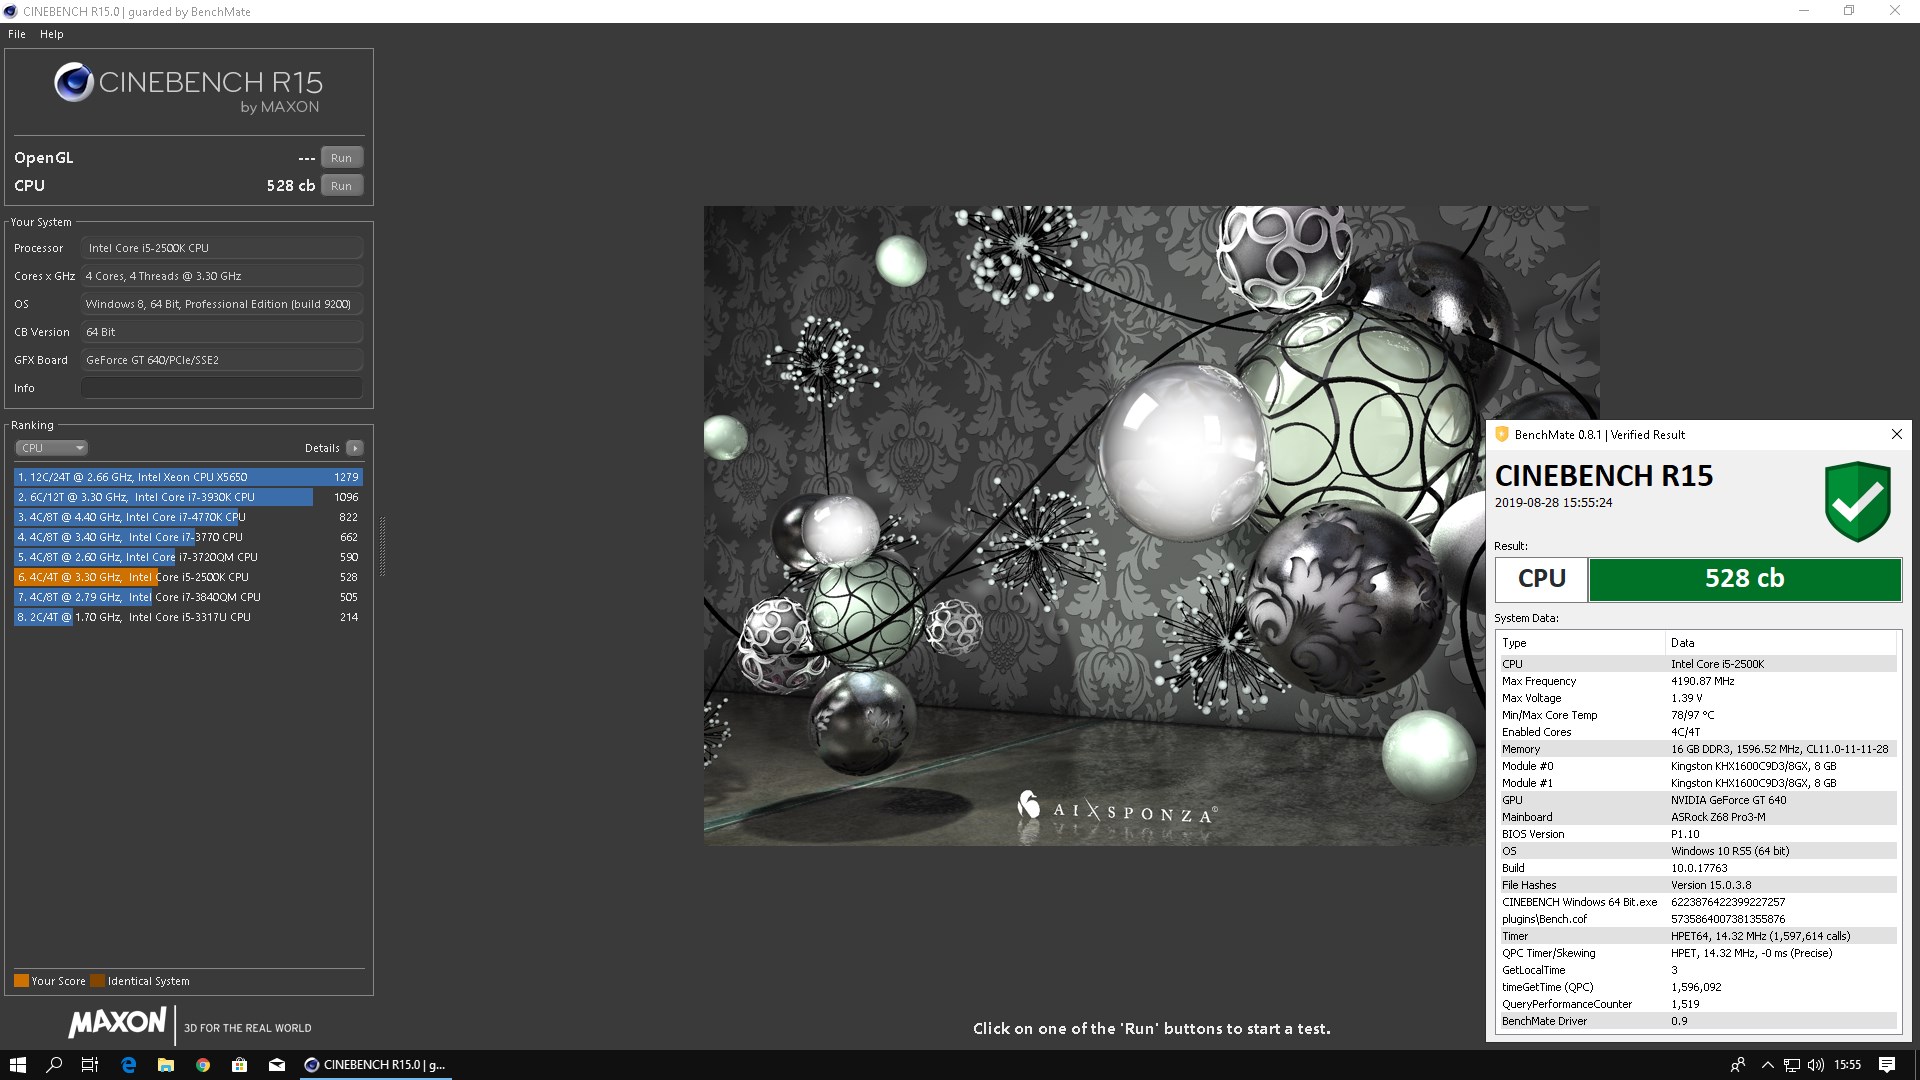Image resolution: width=1920 pixels, height=1080 pixels.
Task: Select the Mainboard ASRock Z68 Pro3-M value
Action: point(1718,817)
